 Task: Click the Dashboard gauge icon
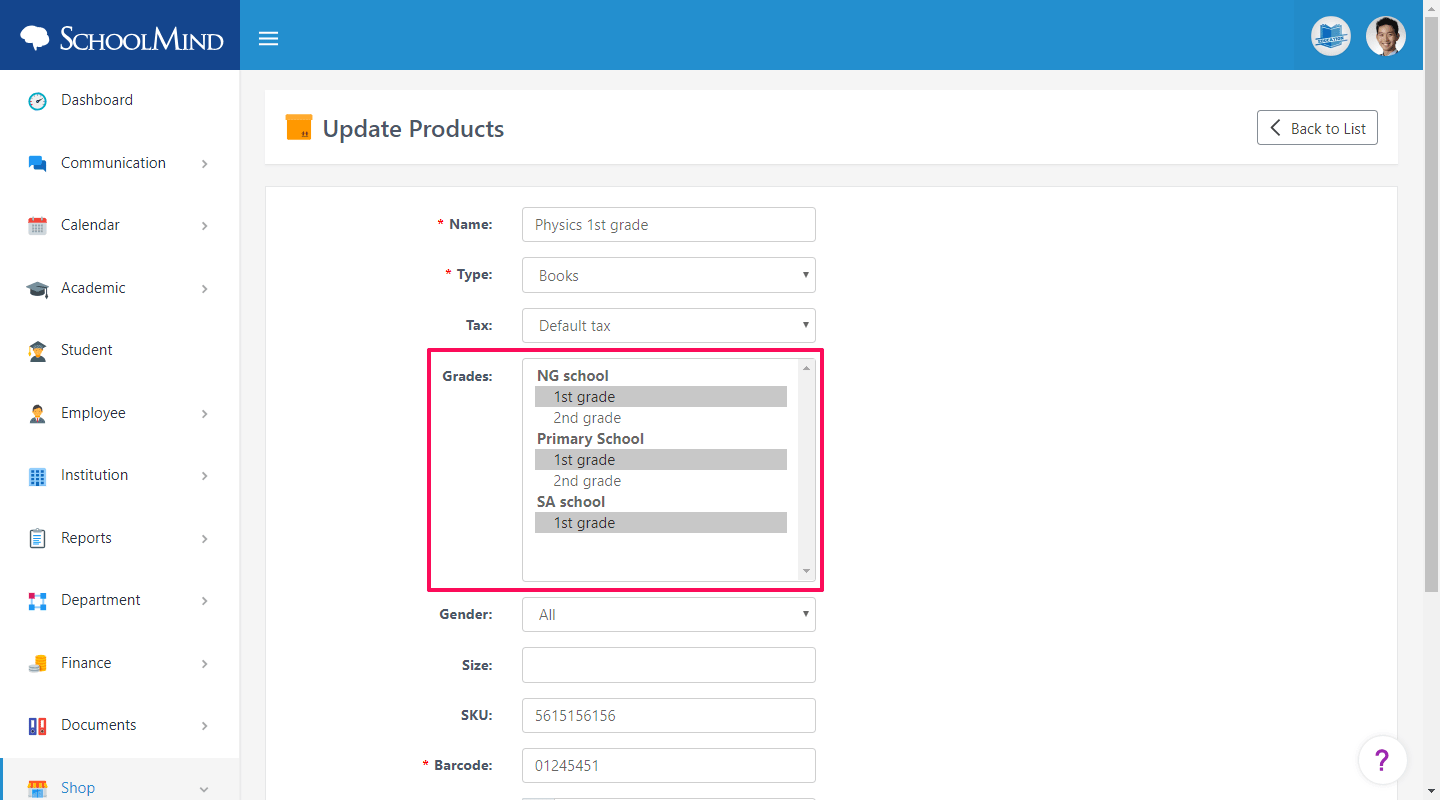(x=37, y=101)
